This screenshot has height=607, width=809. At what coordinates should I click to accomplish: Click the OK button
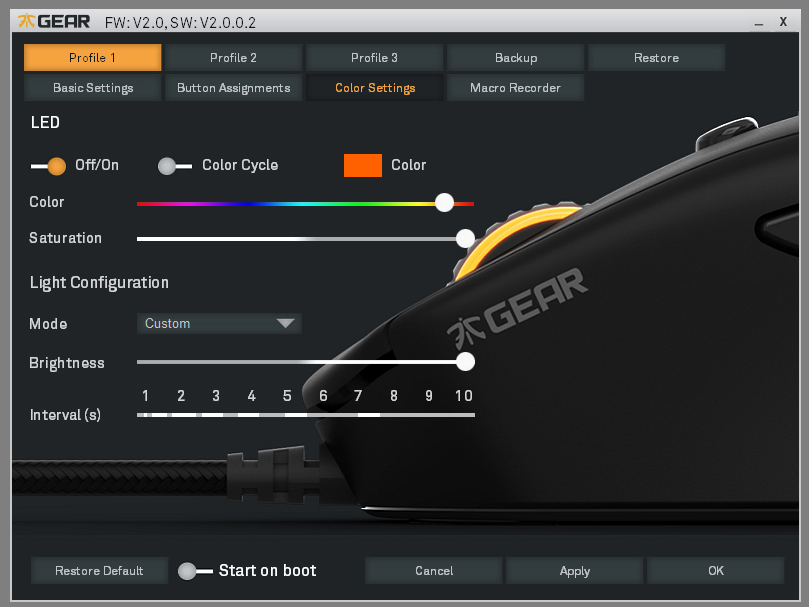click(x=716, y=570)
